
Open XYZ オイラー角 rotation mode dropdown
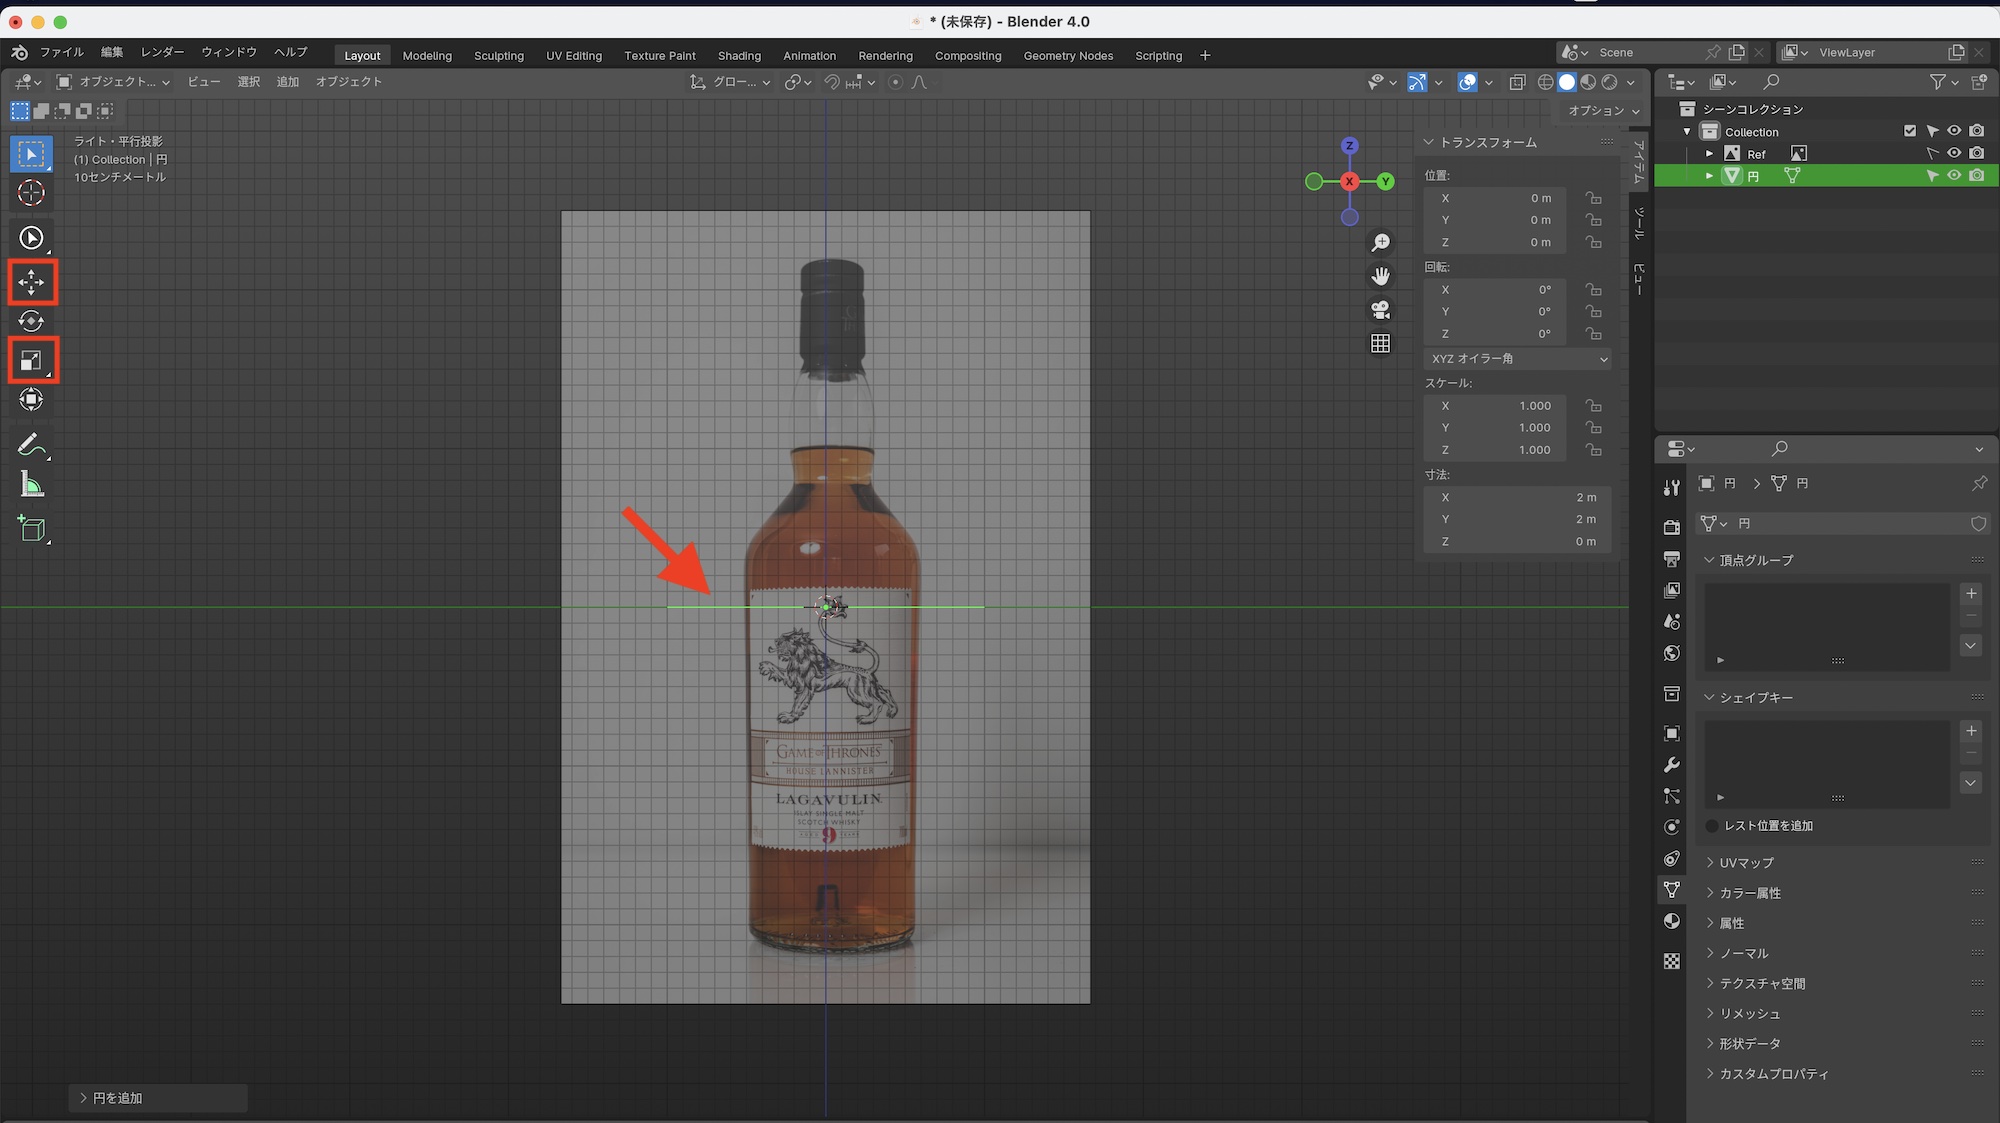tap(1517, 358)
